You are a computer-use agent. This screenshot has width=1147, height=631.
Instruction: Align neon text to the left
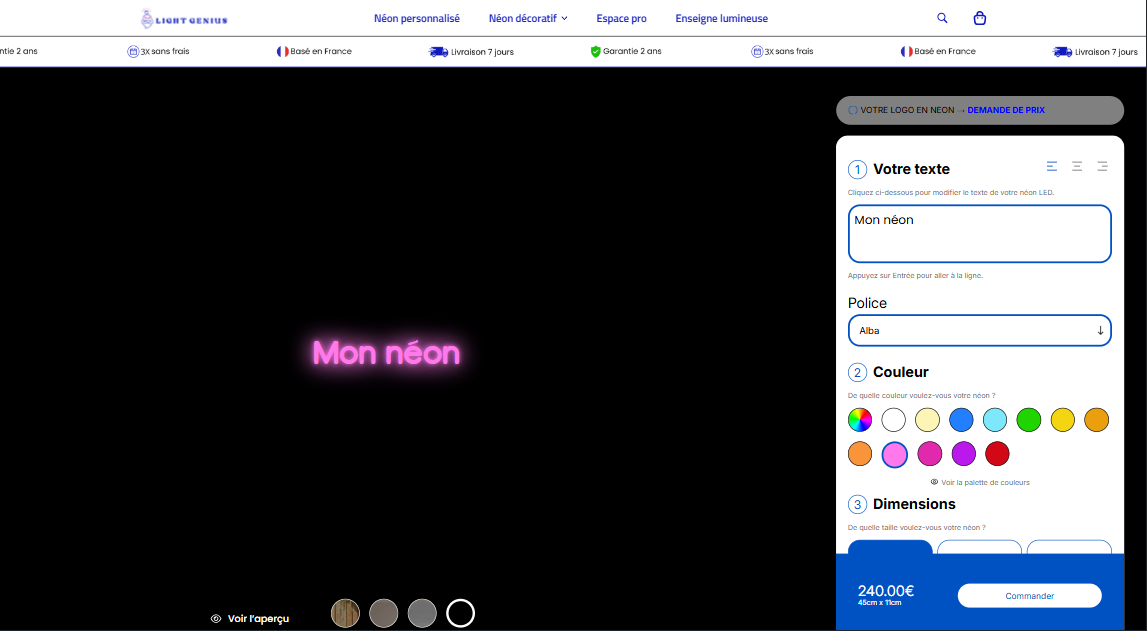(1052, 167)
